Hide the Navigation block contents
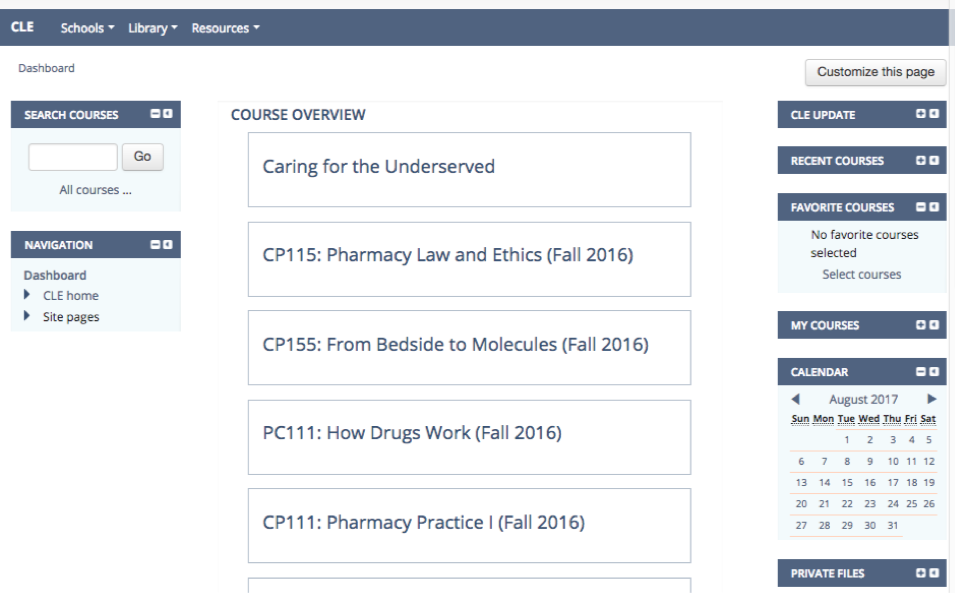Screen dimensions: 955x593 [156, 244]
